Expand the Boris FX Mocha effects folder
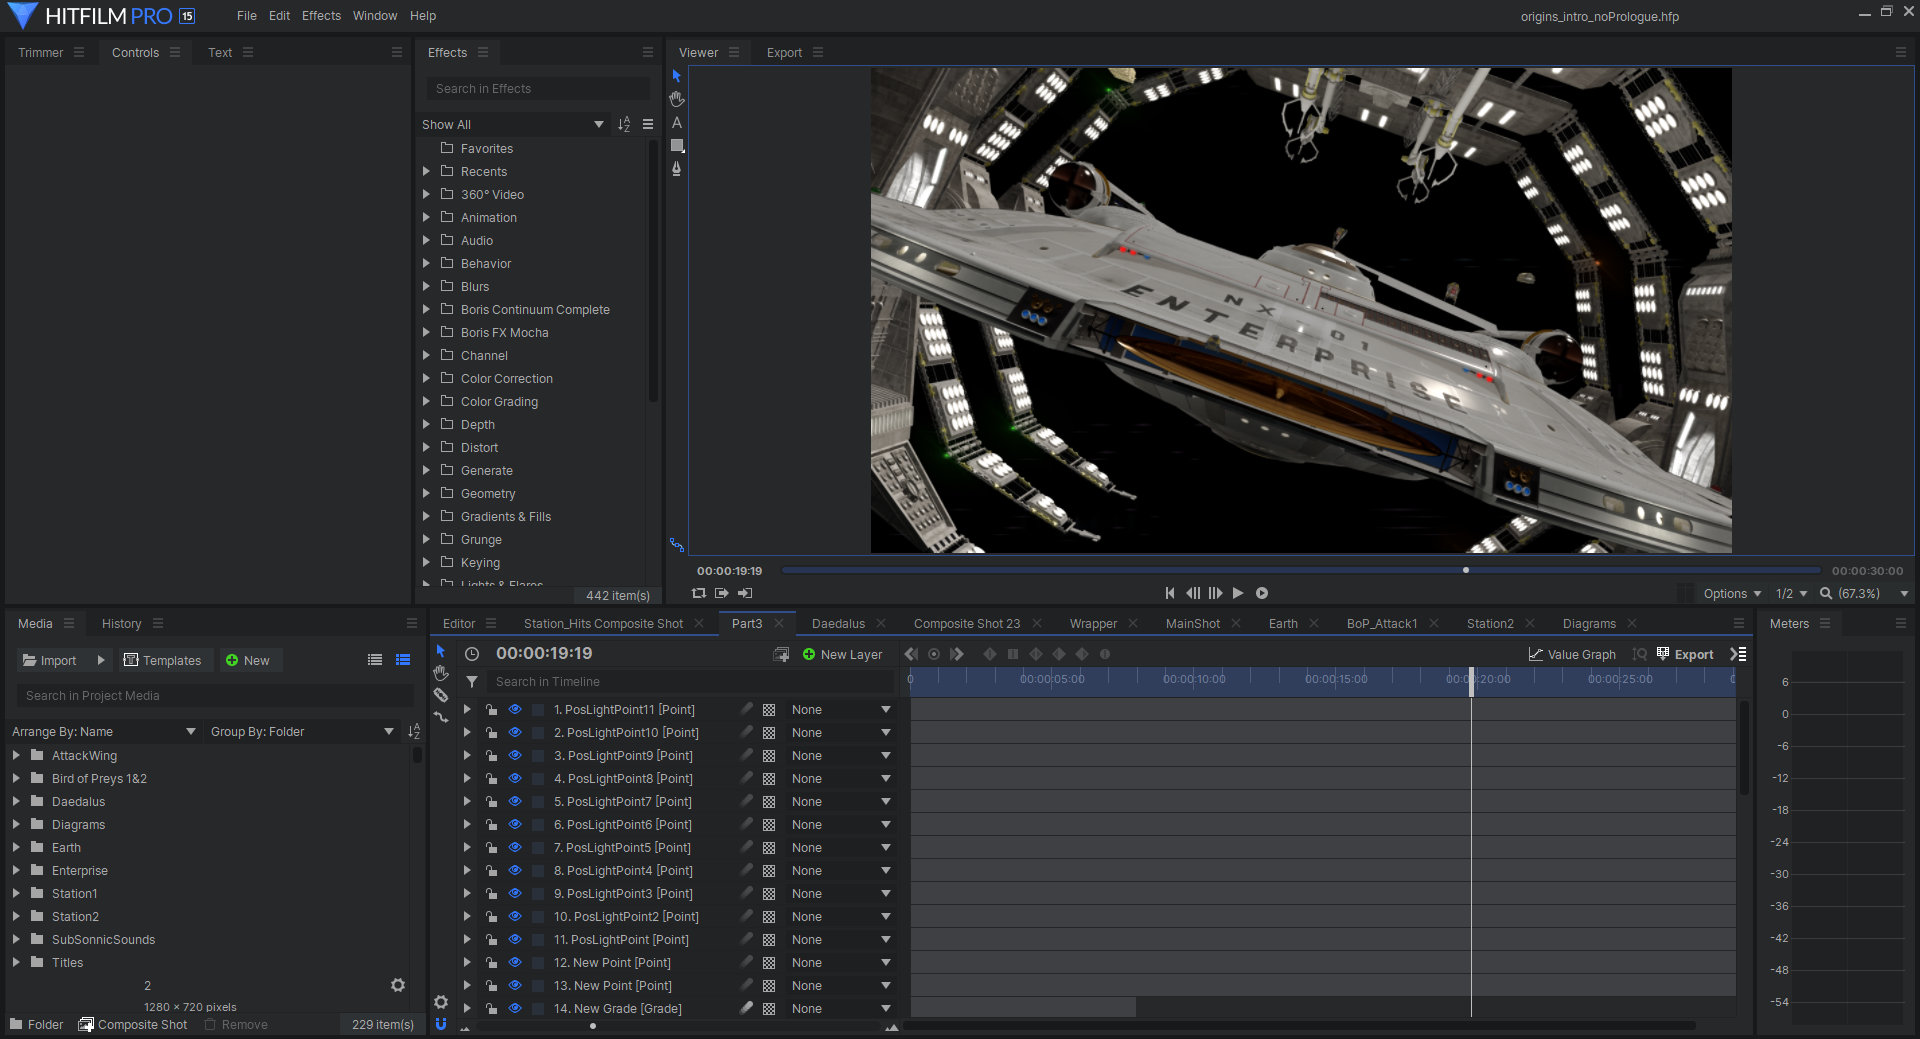 426,332
